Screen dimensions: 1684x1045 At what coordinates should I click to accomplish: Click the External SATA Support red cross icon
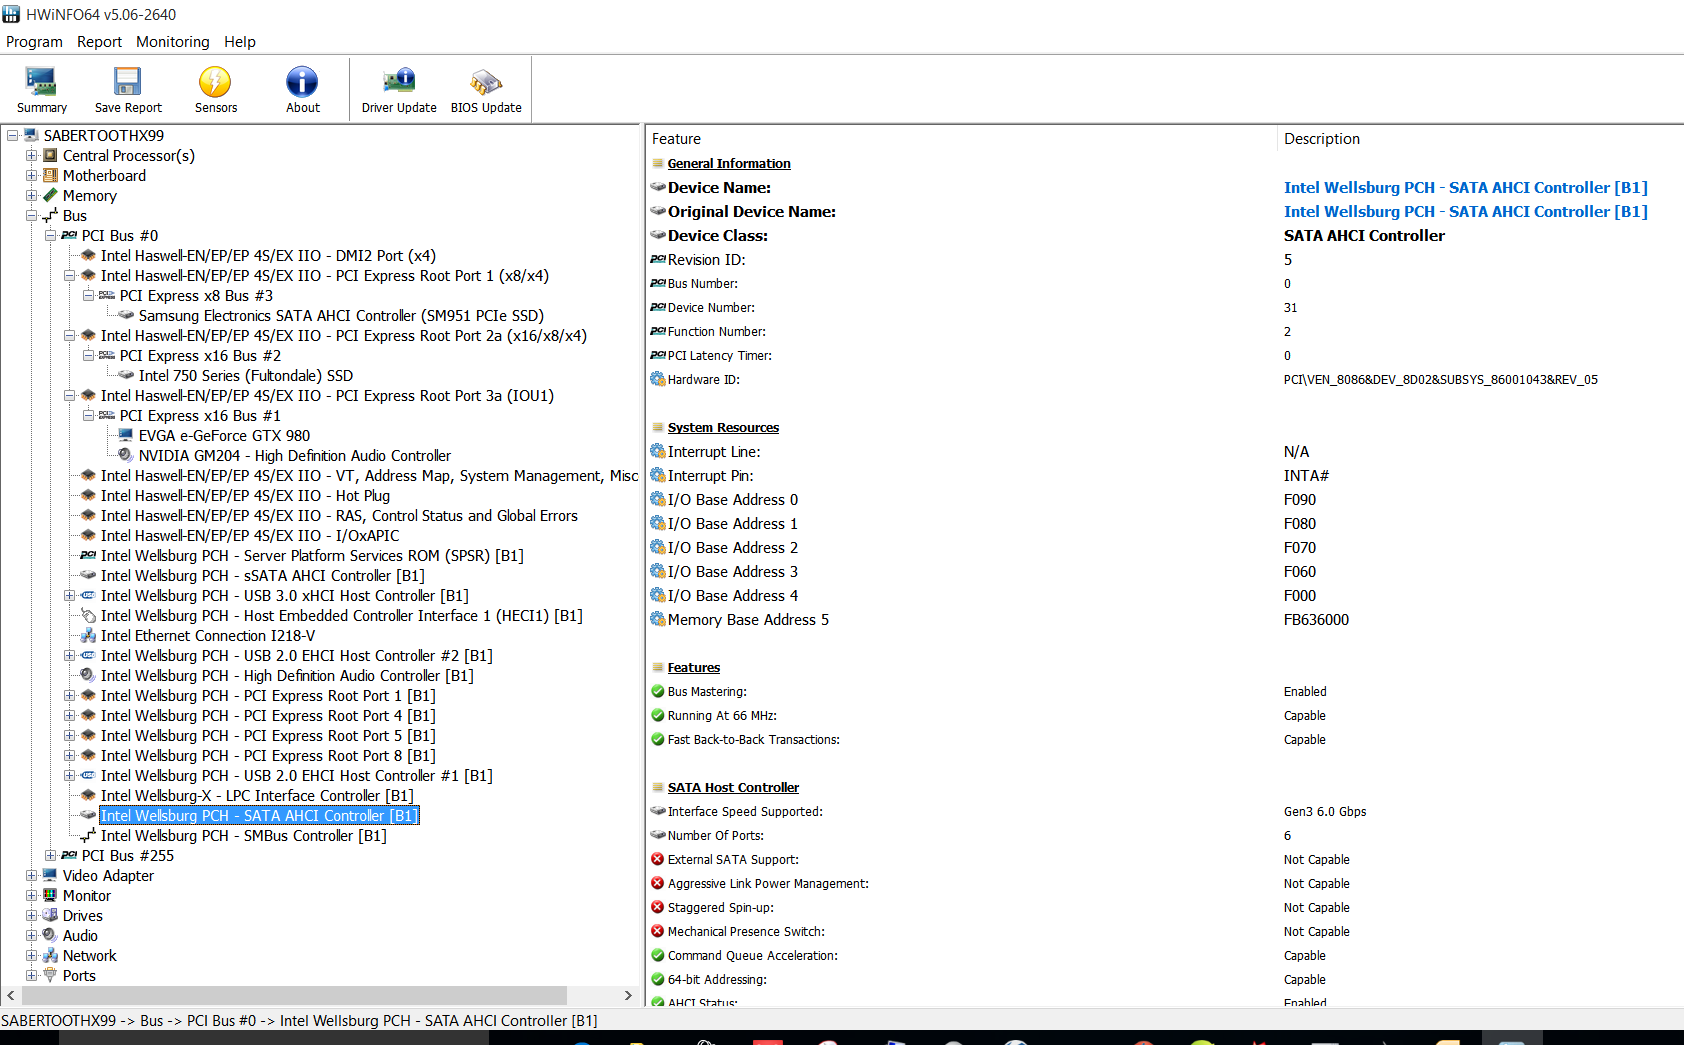click(x=658, y=859)
